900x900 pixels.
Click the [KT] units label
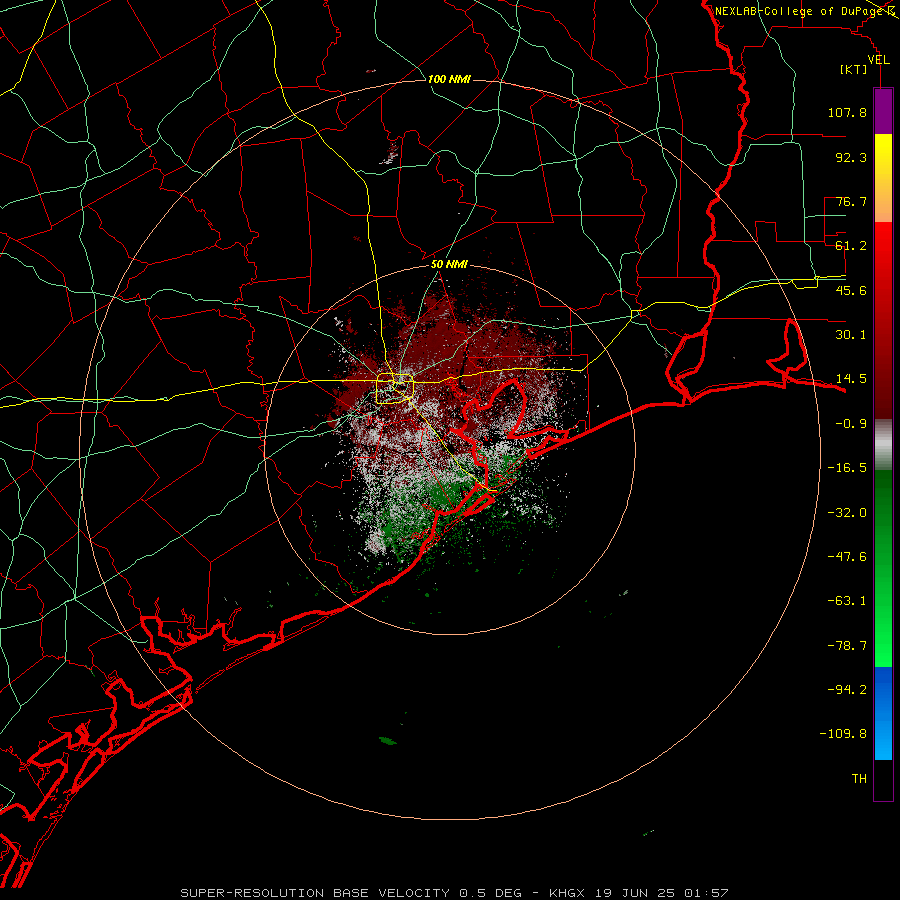(853, 69)
